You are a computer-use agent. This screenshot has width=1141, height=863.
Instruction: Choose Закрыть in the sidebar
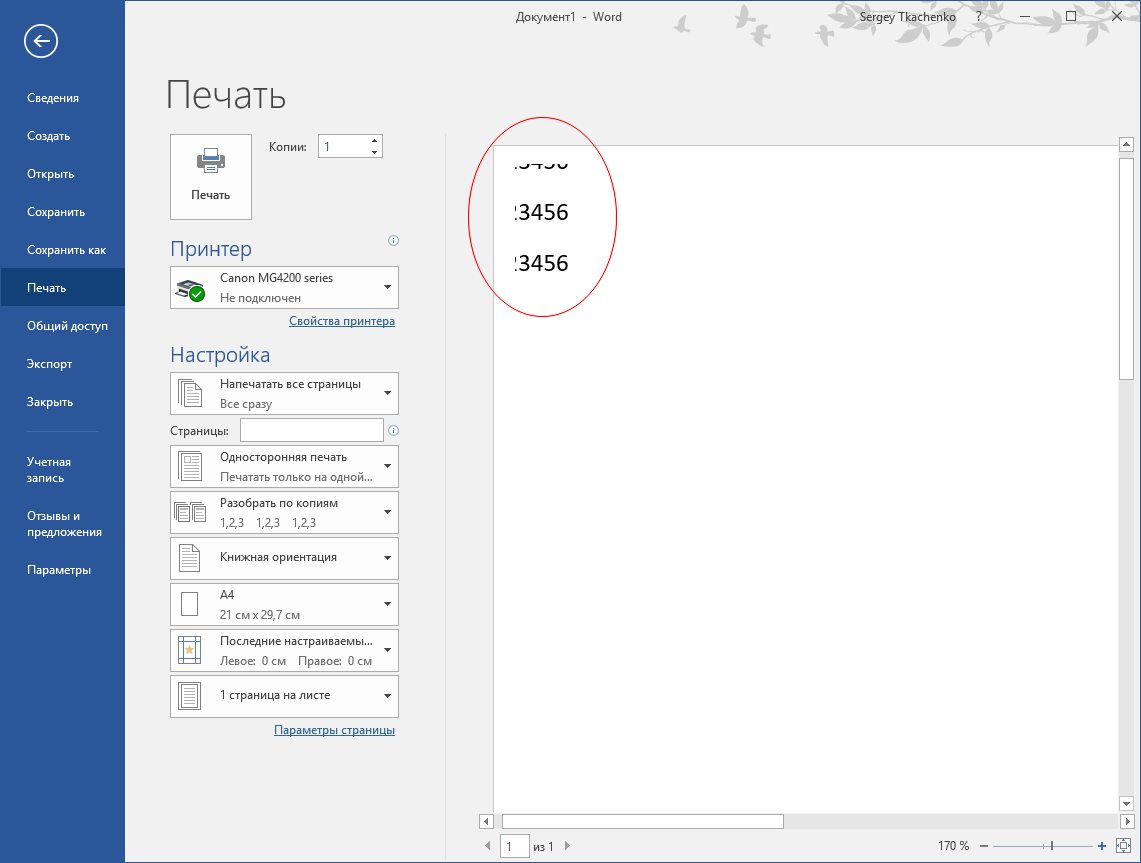tap(63, 402)
